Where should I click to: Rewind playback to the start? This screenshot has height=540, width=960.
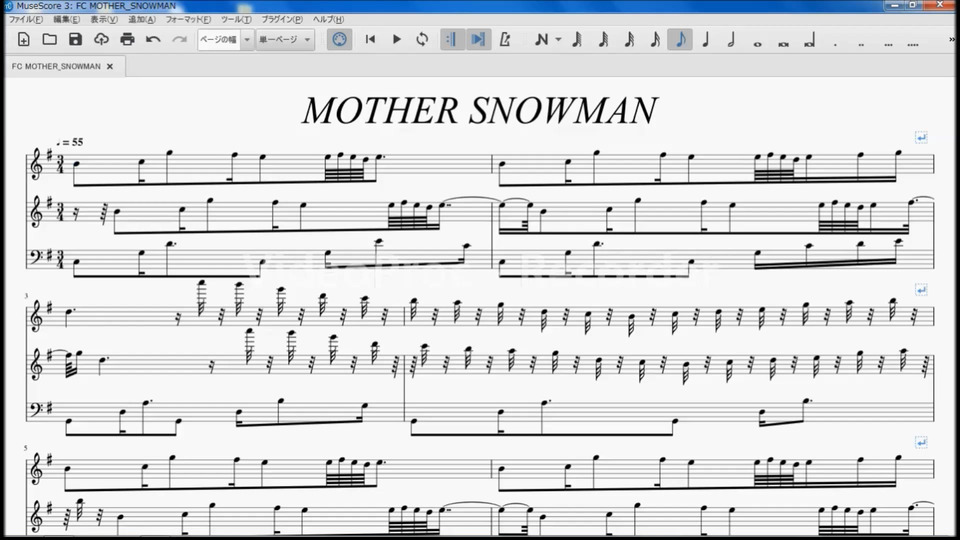(x=370, y=40)
